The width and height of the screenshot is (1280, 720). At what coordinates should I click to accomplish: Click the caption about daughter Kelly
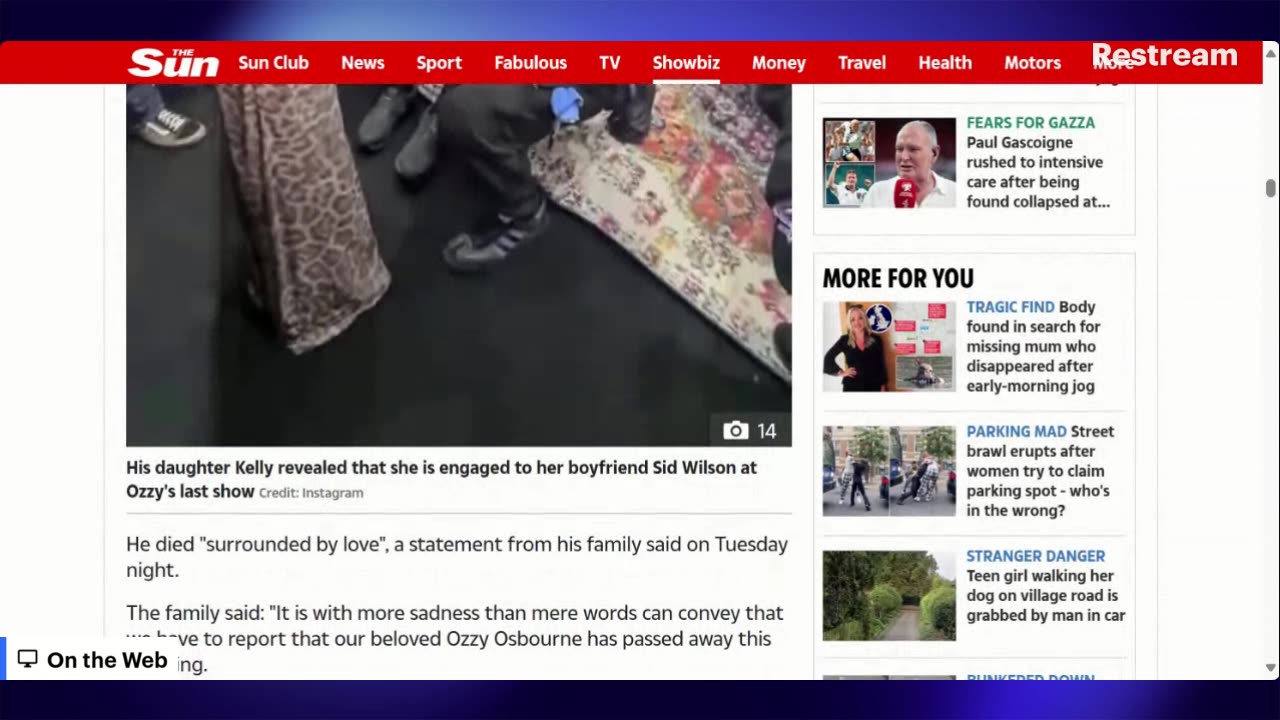441,479
